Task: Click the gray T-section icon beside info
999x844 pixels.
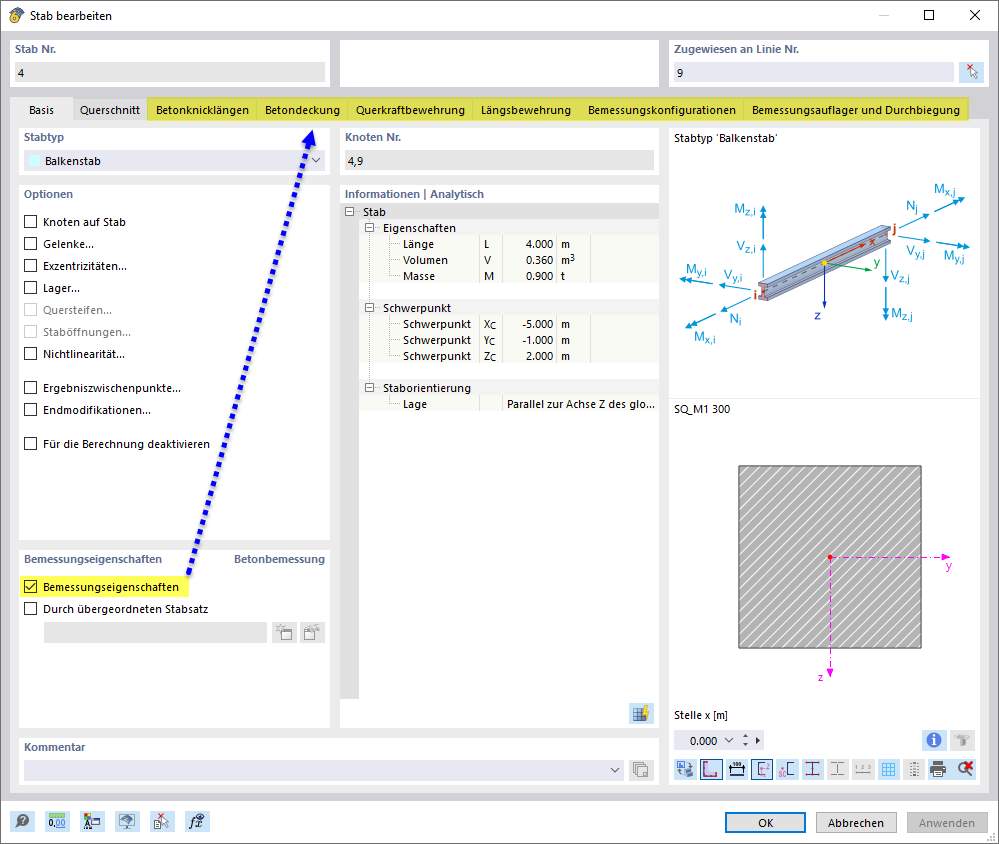Action: [x=962, y=740]
